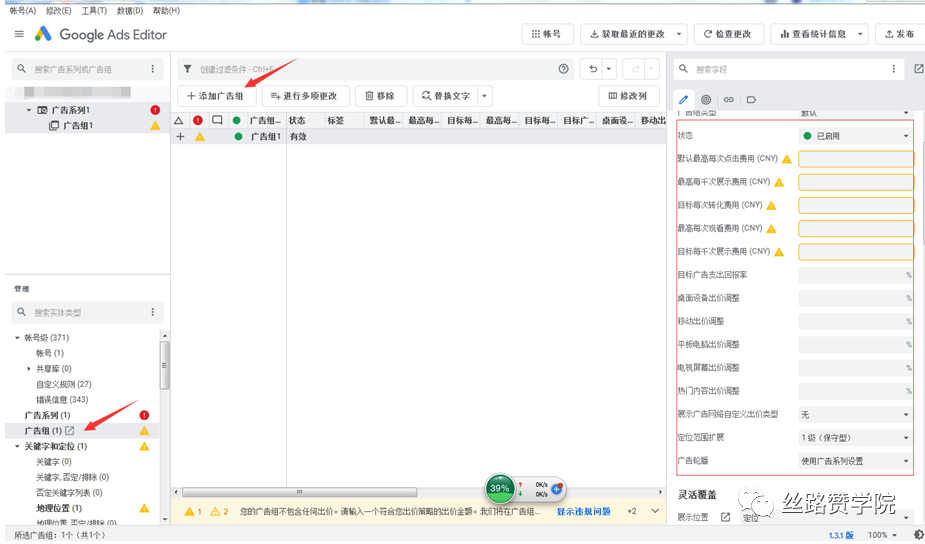Select 关键字 (0) in manage tree
Screen dimensions: 925x544
(54, 461)
